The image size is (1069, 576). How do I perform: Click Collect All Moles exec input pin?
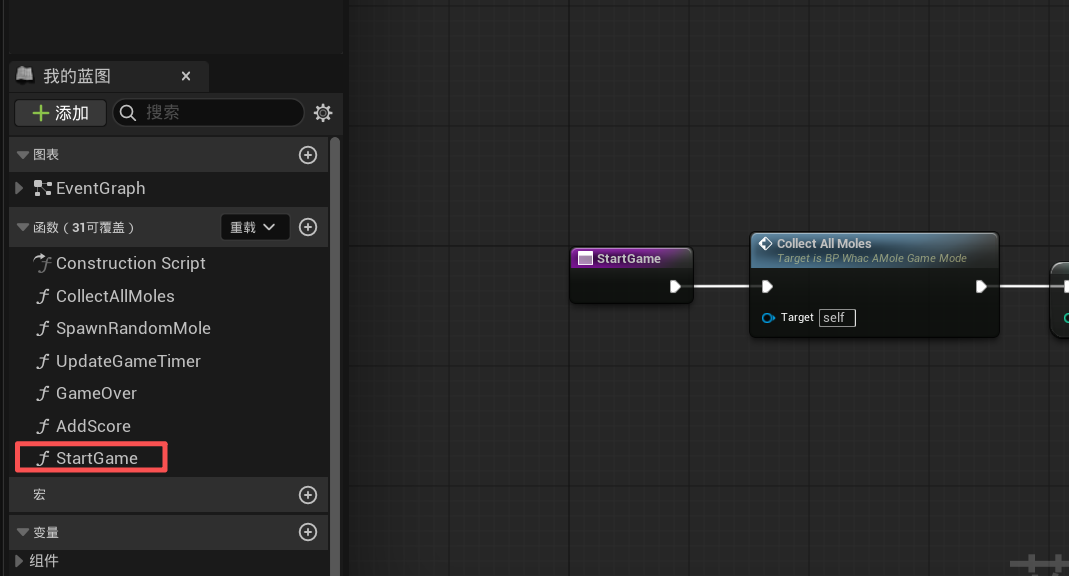click(767, 286)
